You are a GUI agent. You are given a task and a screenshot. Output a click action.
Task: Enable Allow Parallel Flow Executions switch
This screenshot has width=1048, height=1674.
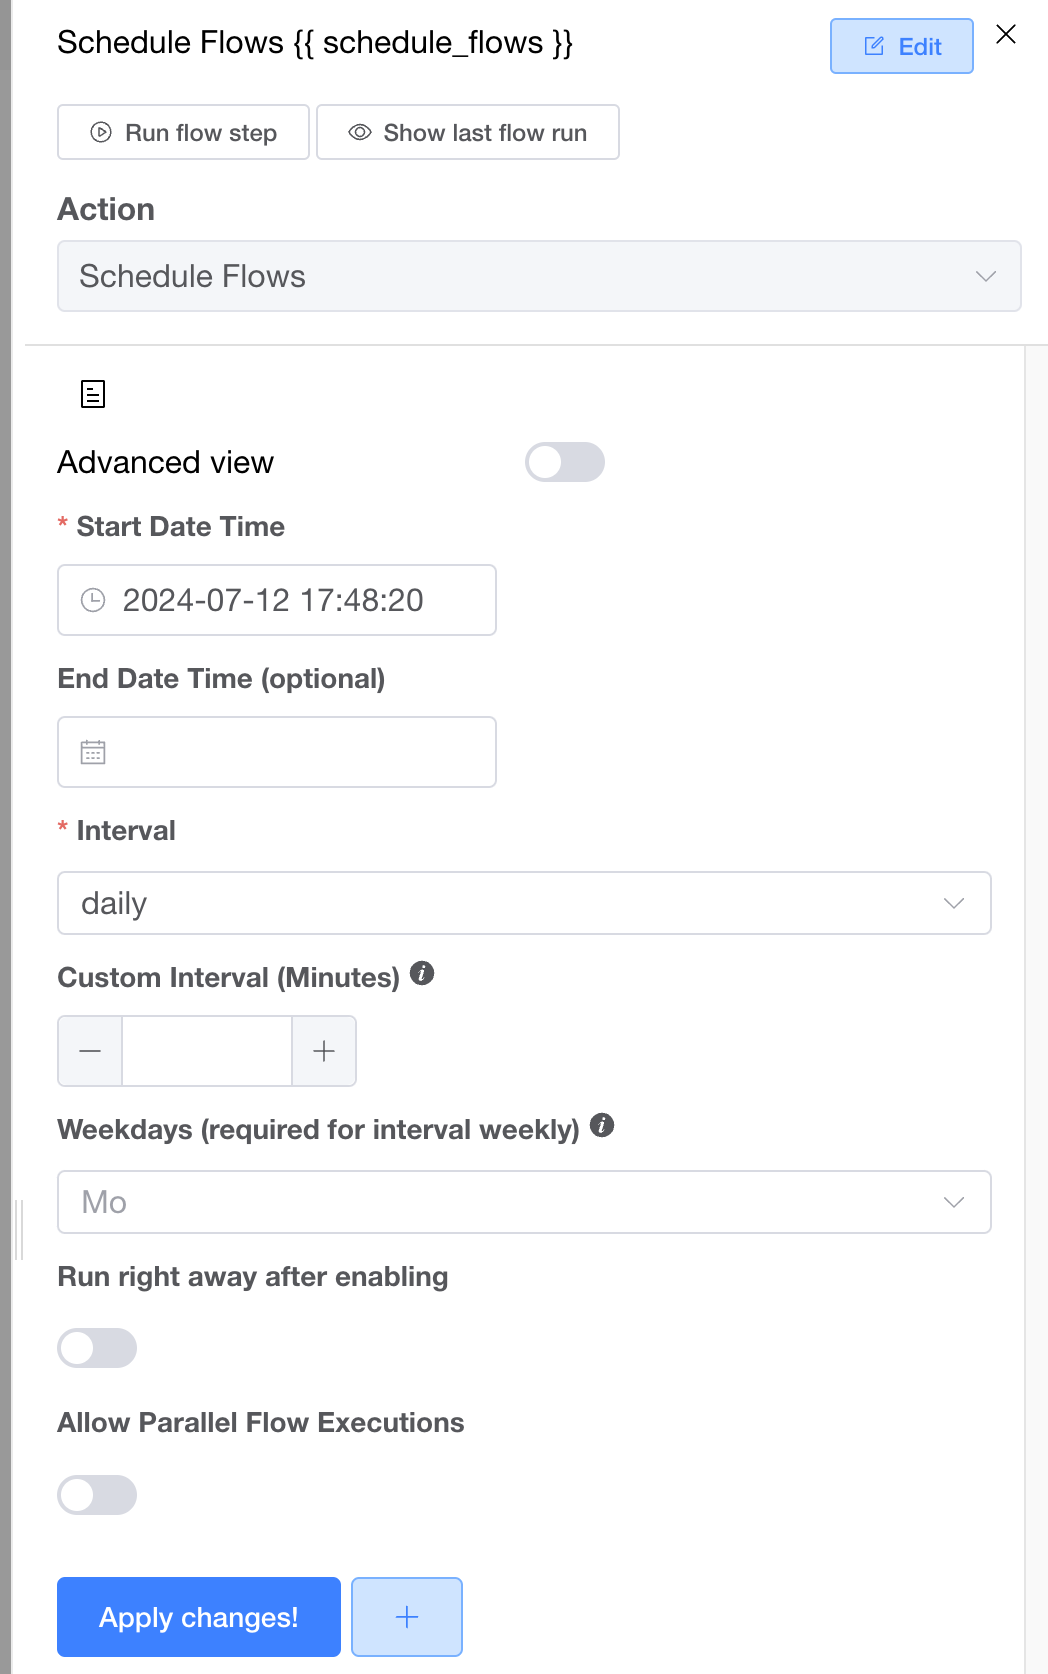pyautogui.click(x=97, y=1495)
